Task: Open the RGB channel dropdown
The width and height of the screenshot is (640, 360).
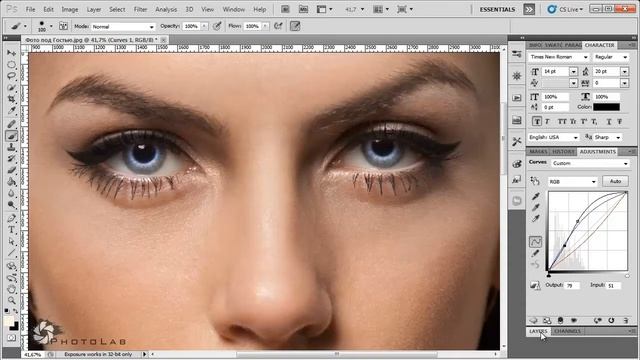Action: pos(572,182)
